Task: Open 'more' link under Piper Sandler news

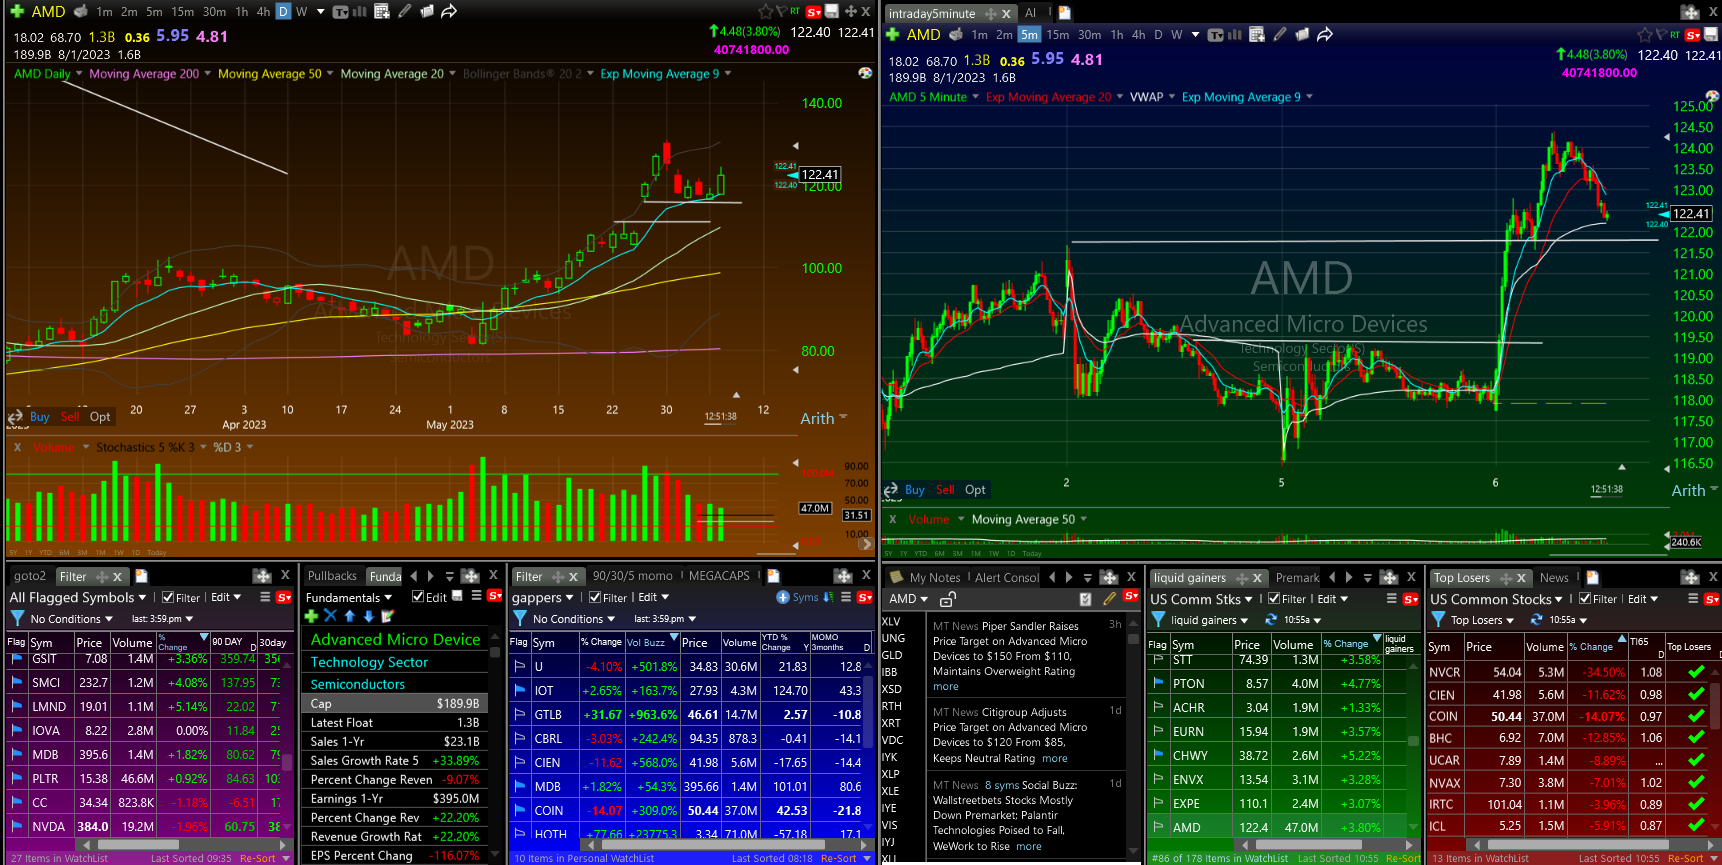Action: [946, 686]
